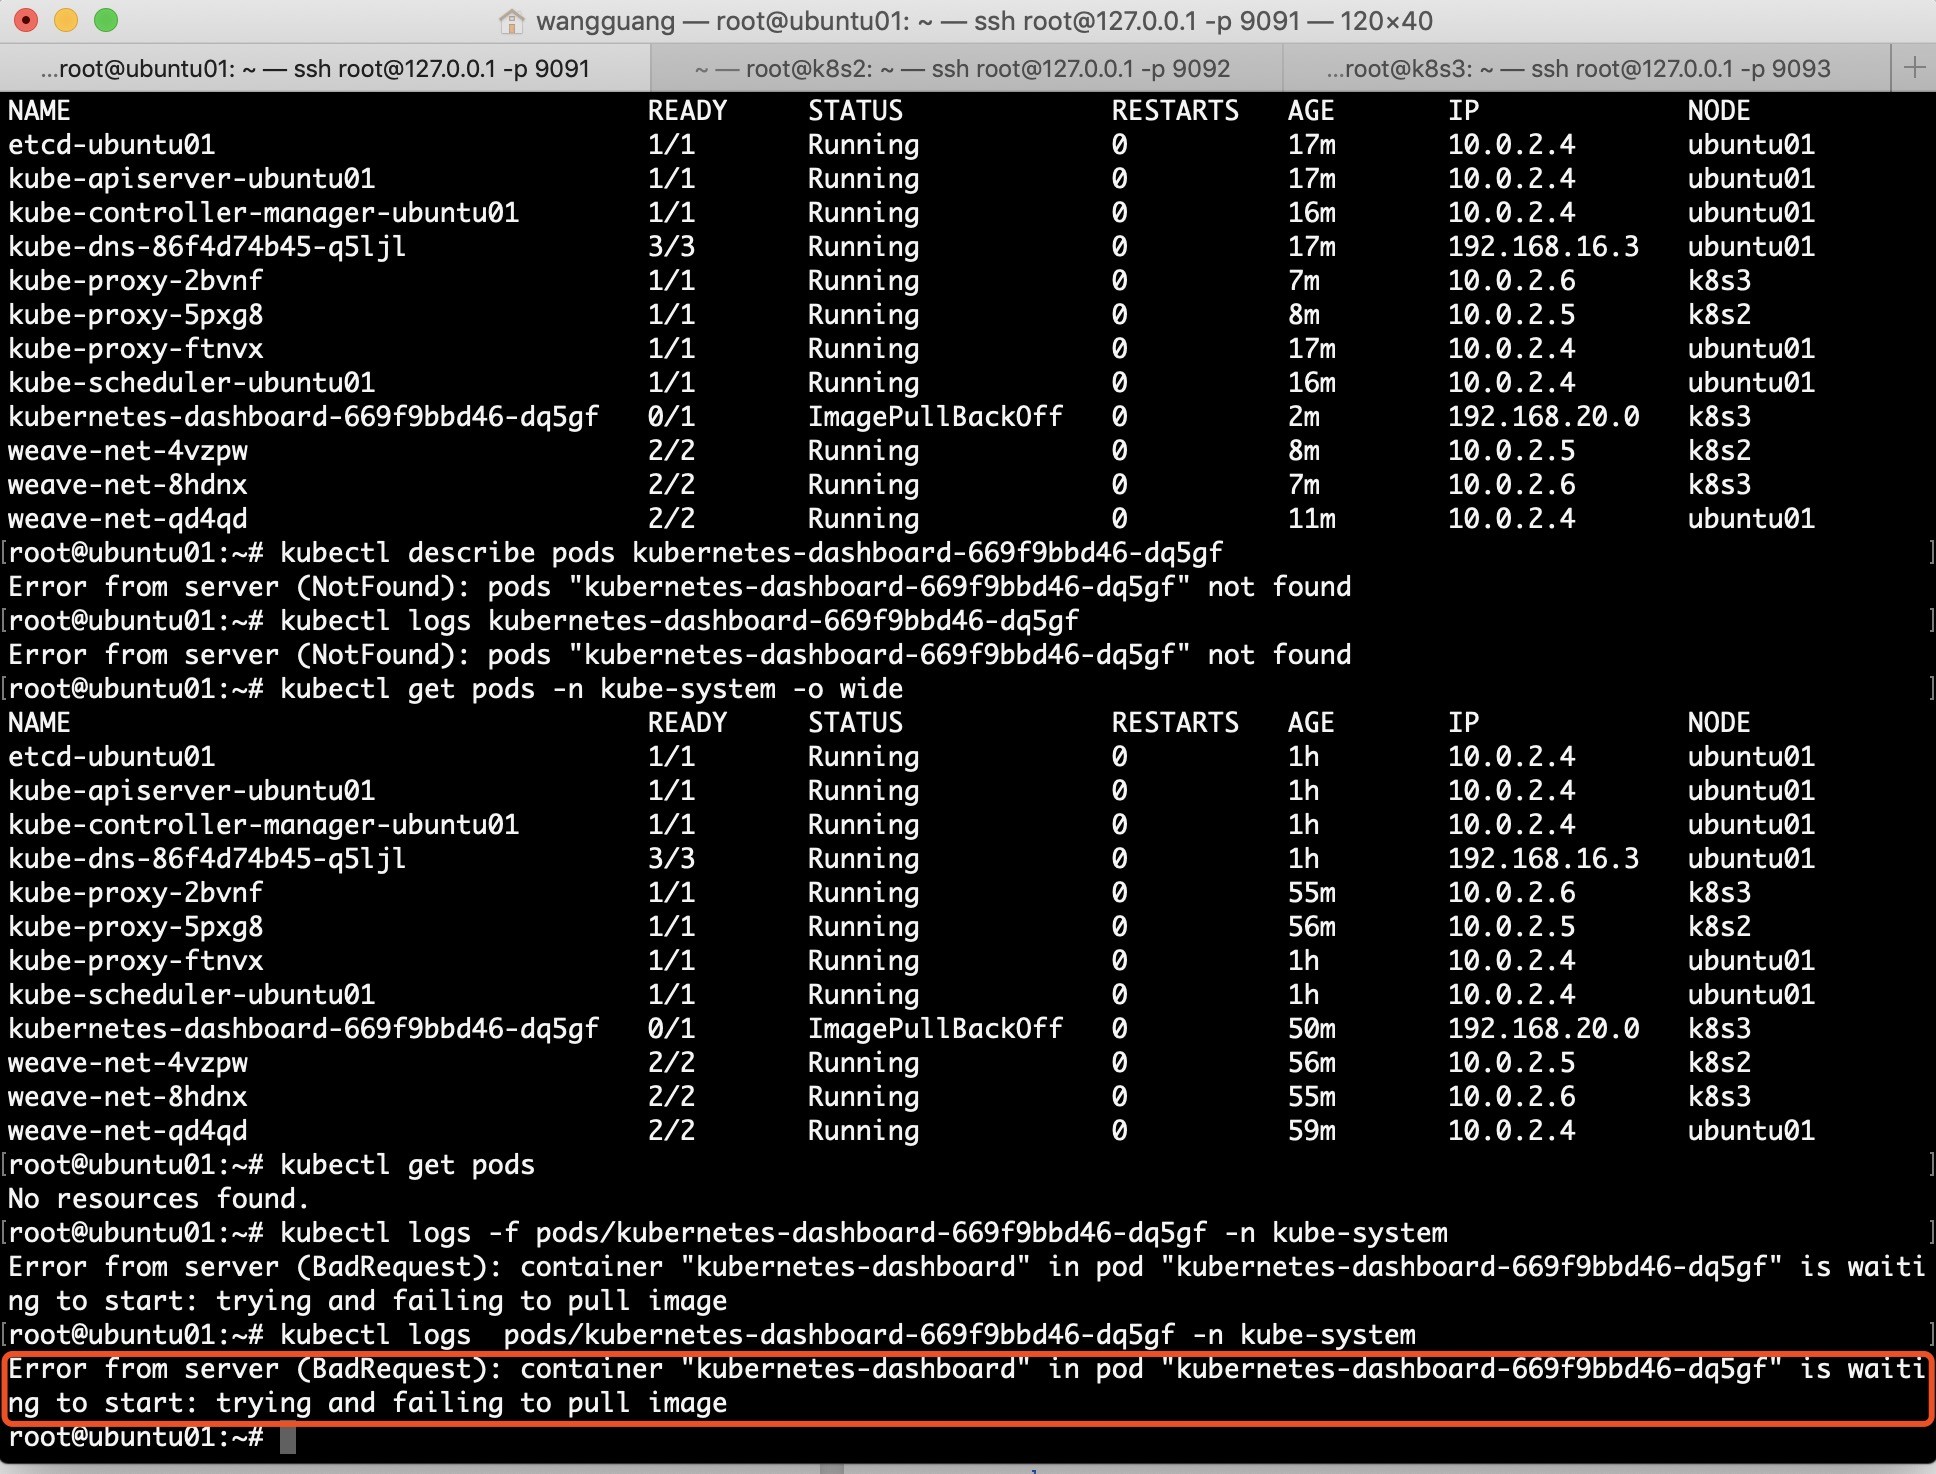This screenshot has width=1936, height=1474.
Task: Click the green zoom window button
Action: coord(105,20)
